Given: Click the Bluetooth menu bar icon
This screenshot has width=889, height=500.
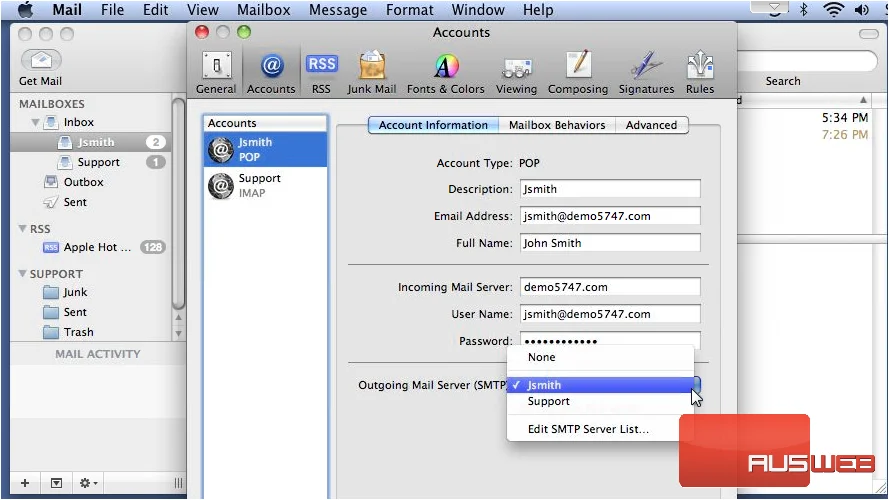Looking at the screenshot, I should pos(803,9).
